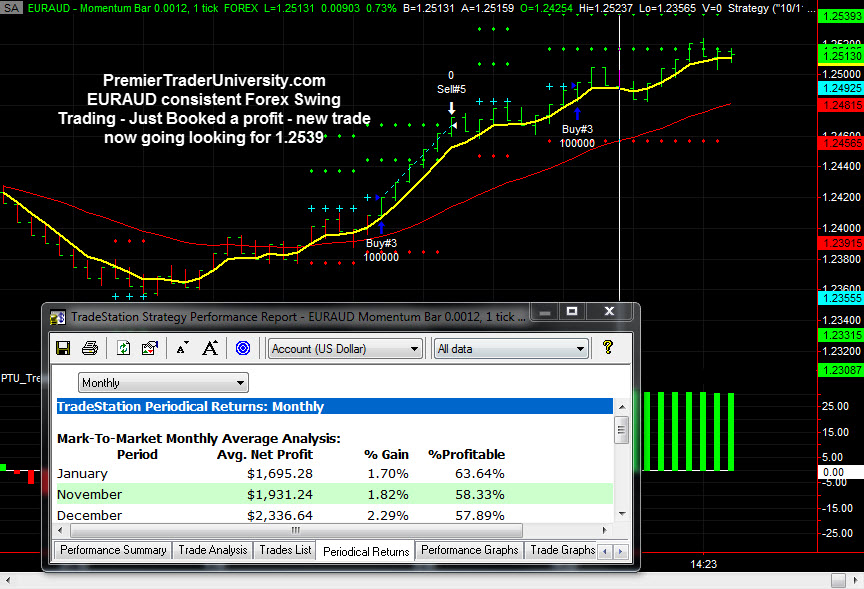The width and height of the screenshot is (864, 589).
Task: Select the highlighted November row
Action: tap(334, 494)
